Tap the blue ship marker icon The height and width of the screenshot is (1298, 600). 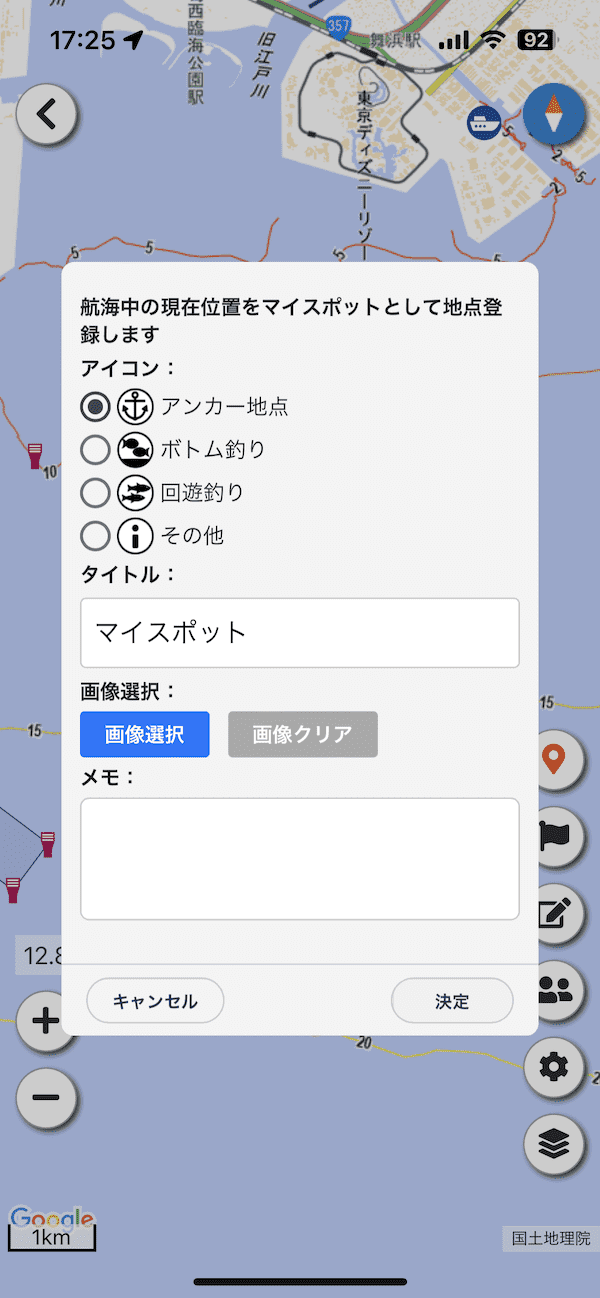click(485, 123)
